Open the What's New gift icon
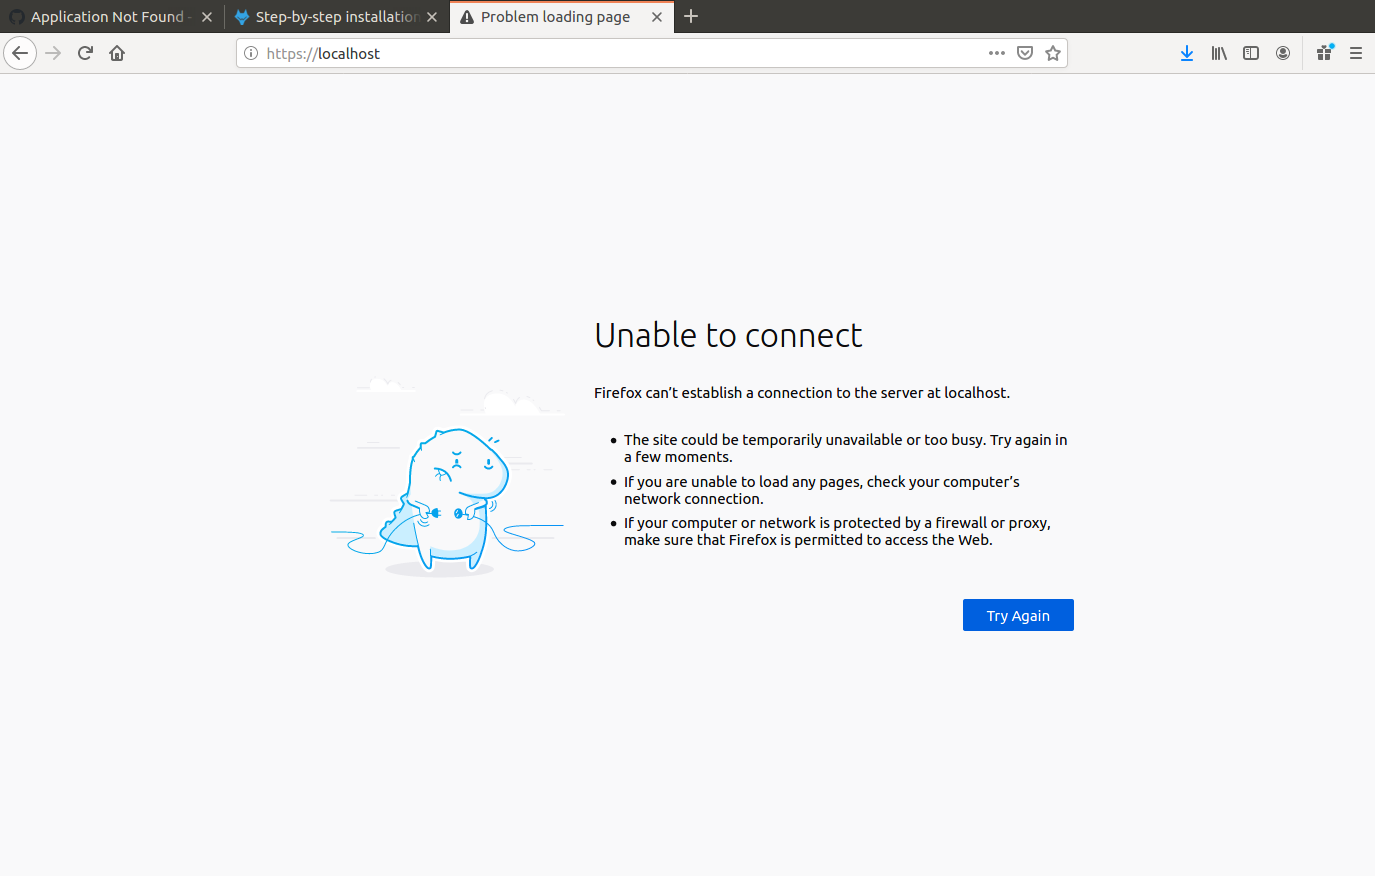Screen dimensions: 1375x876 pyautogui.click(x=1324, y=53)
